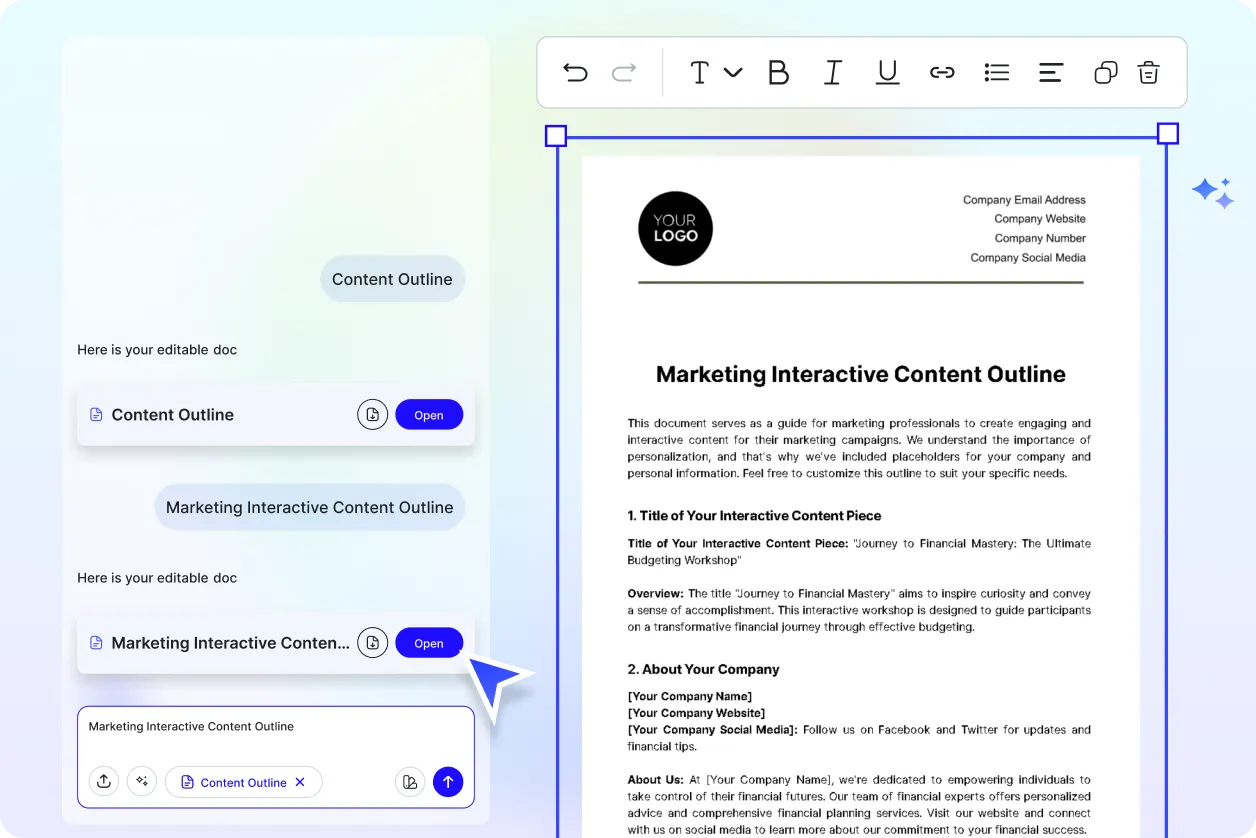Click the Undo icon in the toolbar
This screenshot has width=1256, height=838.
(x=575, y=72)
